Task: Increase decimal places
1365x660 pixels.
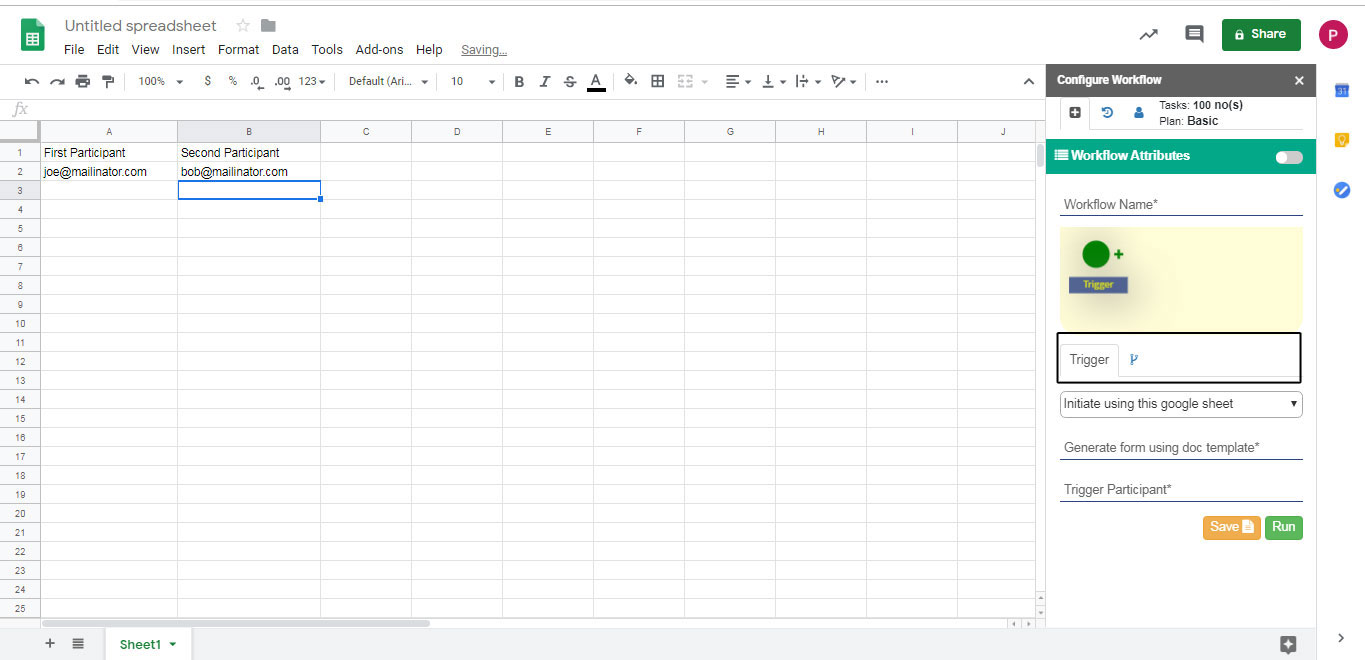Action: (x=282, y=82)
